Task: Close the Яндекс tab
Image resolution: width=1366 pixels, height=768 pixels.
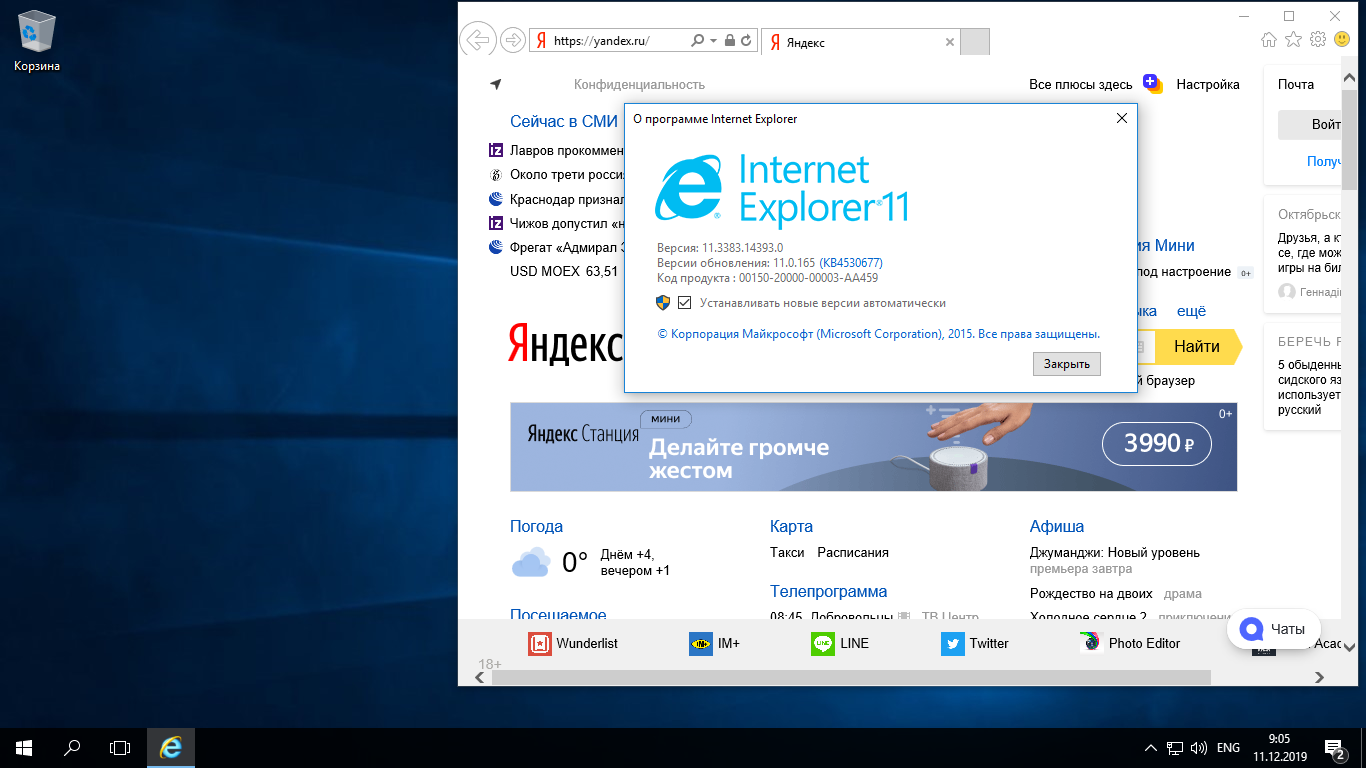Action: click(950, 42)
